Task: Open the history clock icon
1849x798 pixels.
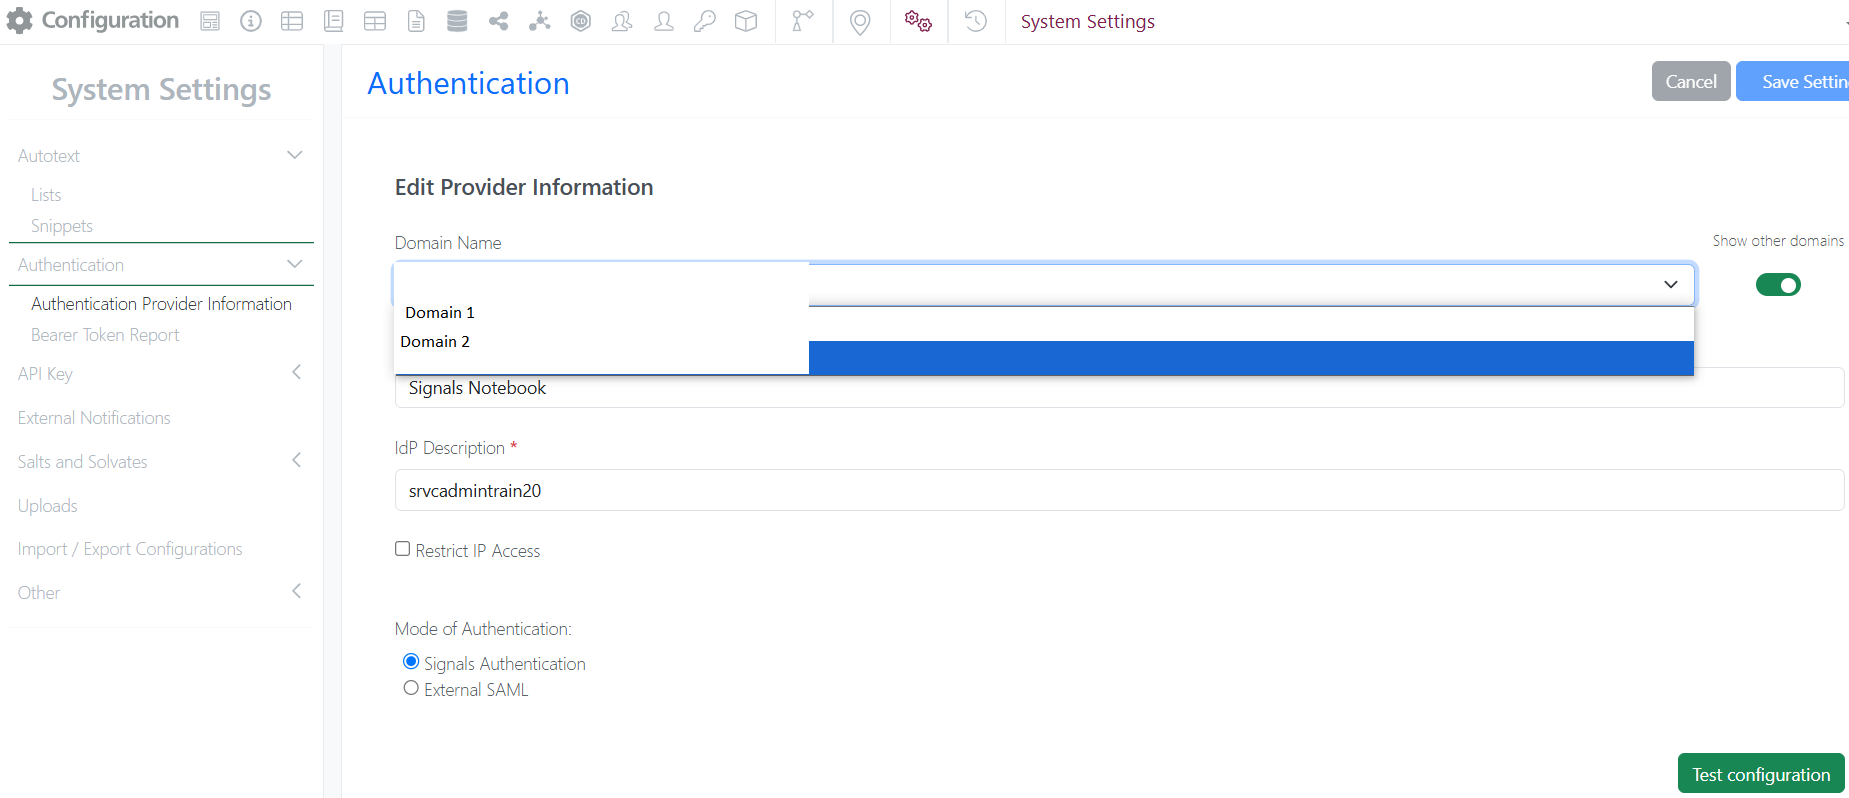Action: coord(976,21)
